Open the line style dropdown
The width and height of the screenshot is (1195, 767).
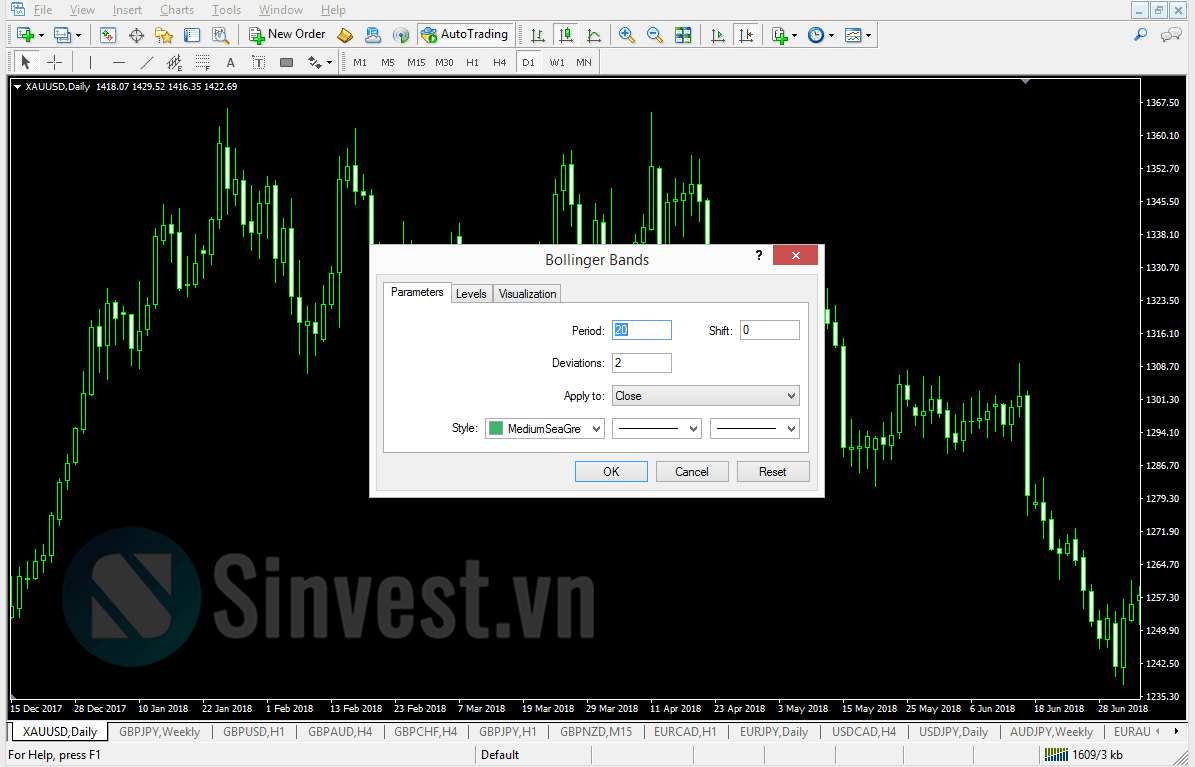click(x=656, y=428)
